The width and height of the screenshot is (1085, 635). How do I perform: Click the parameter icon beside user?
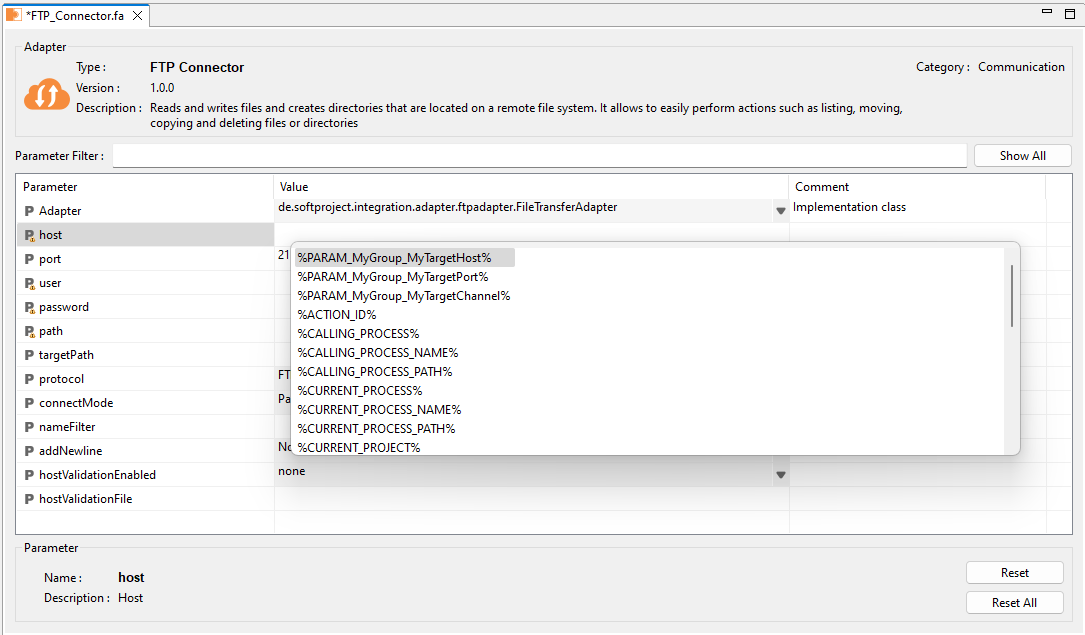coord(30,282)
